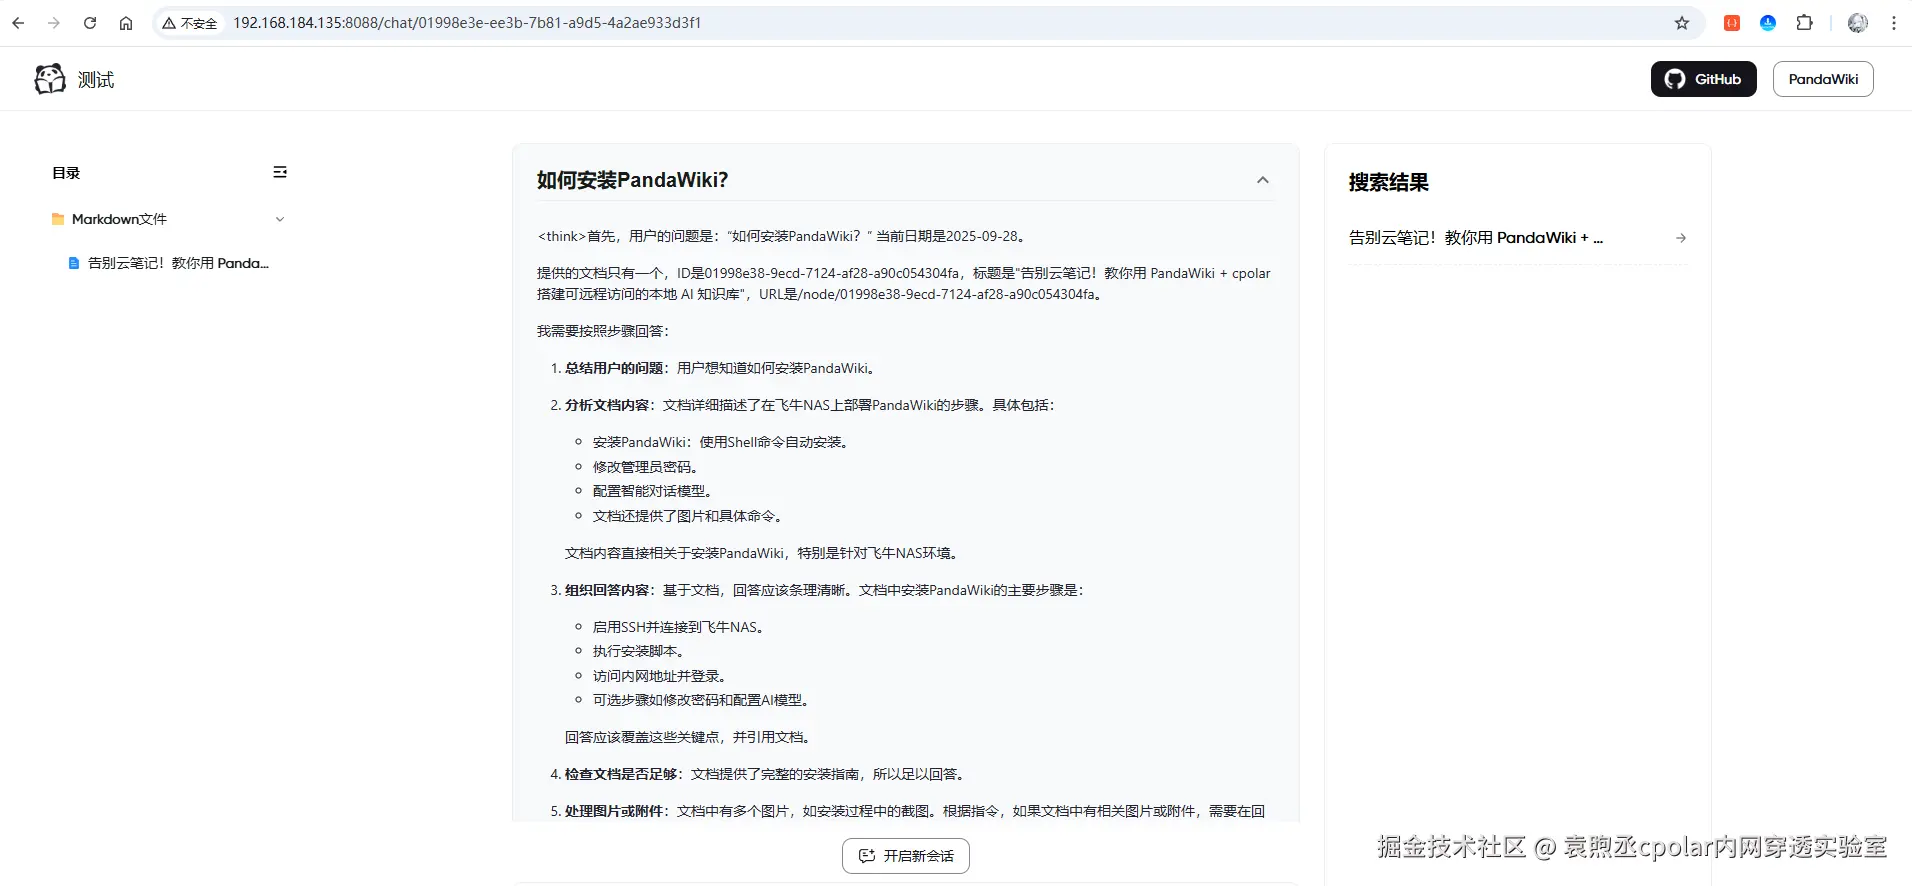The height and width of the screenshot is (886, 1912).
Task: Select the 处理图片或附件 step text
Action: 614,811
